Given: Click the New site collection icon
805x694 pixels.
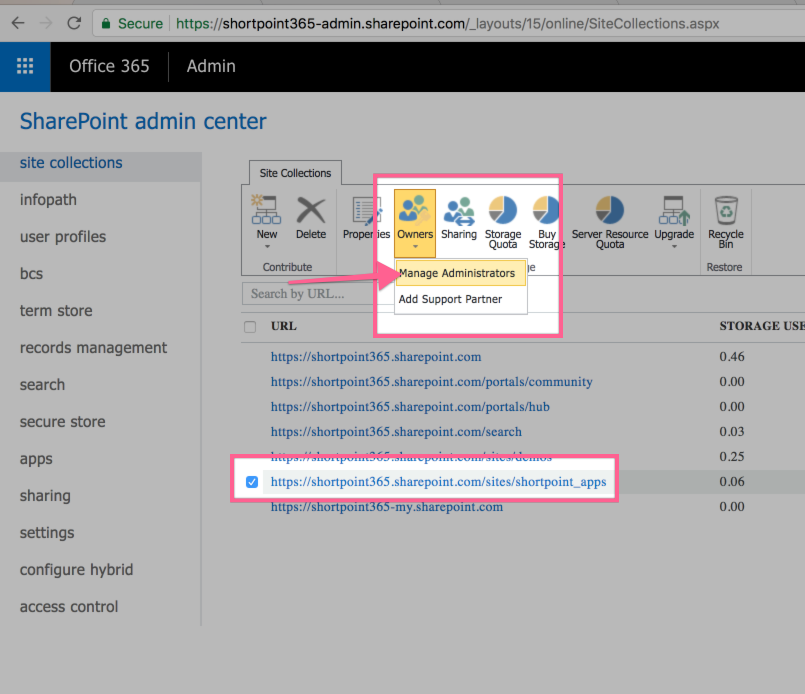Looking at the screenshot, I should point(265,212).
